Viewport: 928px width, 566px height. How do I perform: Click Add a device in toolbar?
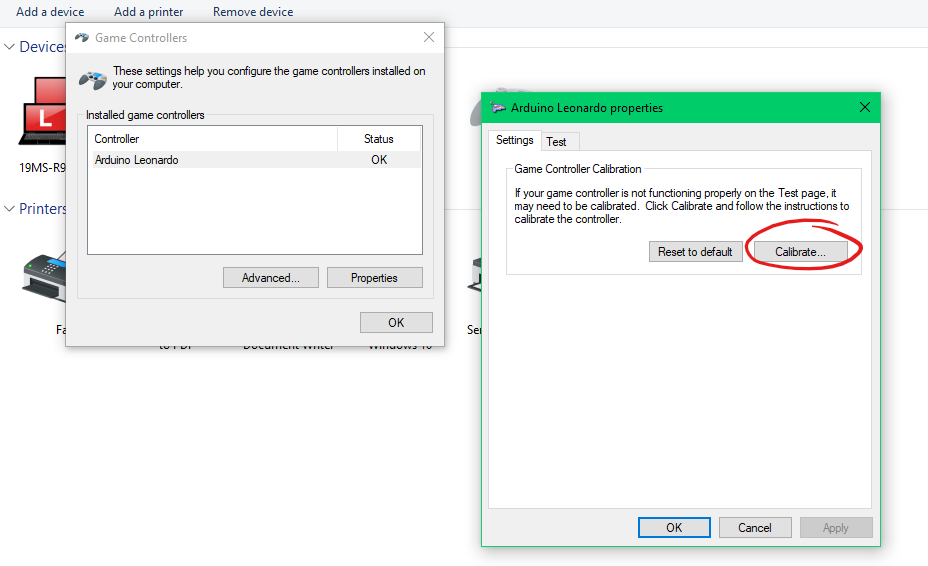(50, 12)
